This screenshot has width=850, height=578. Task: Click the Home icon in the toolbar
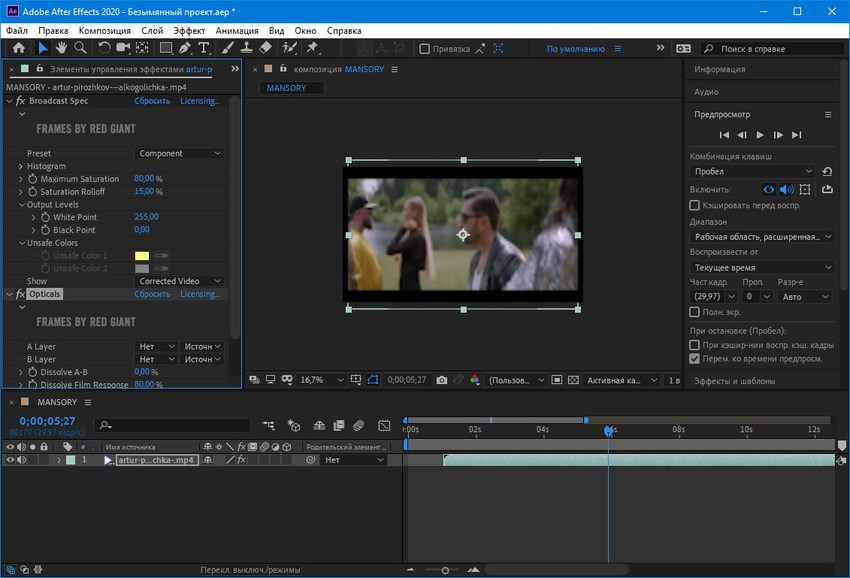18,48
